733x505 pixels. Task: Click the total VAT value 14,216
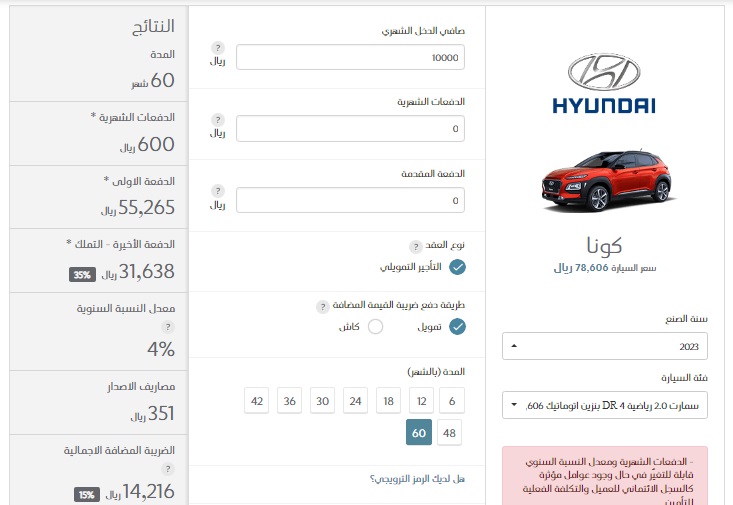(x=149, y=491)
